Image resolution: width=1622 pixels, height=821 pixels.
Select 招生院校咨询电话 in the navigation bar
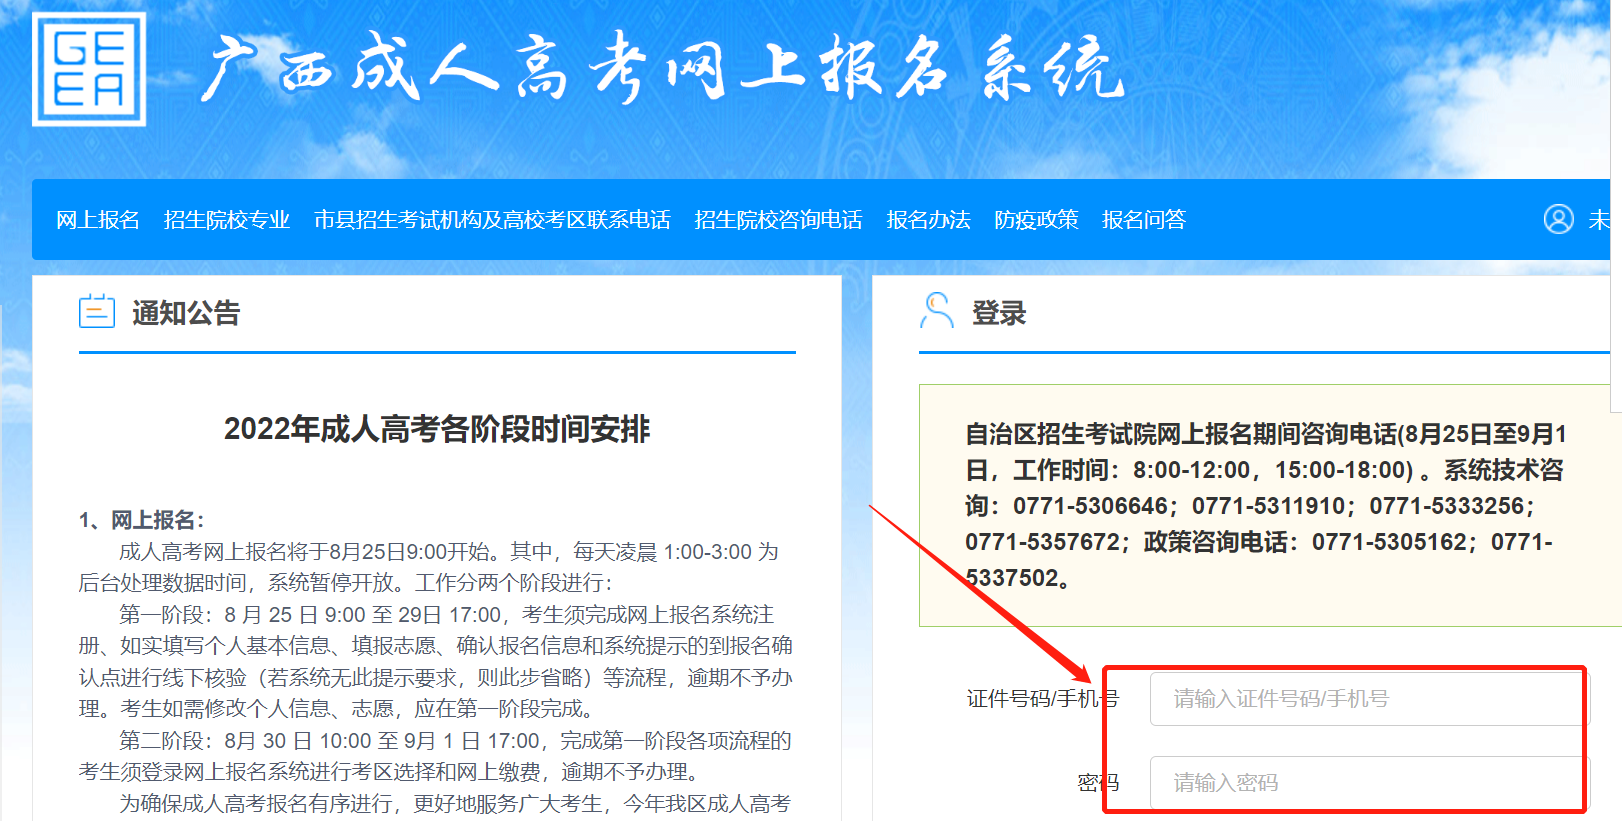point(779,220)
